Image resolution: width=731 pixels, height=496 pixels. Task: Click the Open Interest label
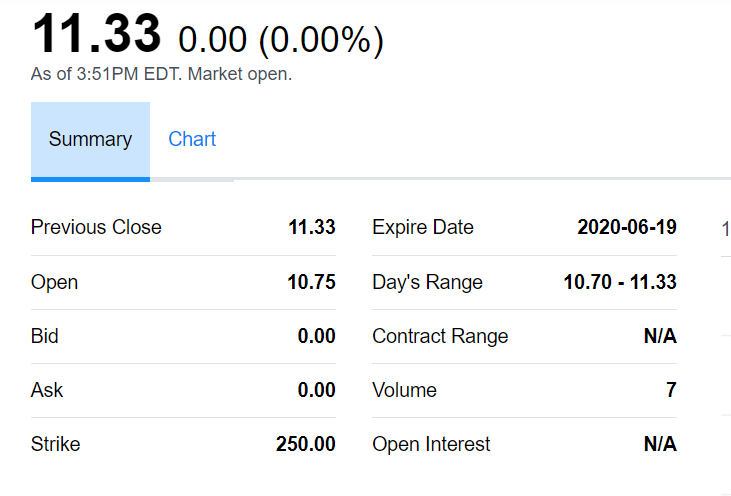click(x=431, y=444)
